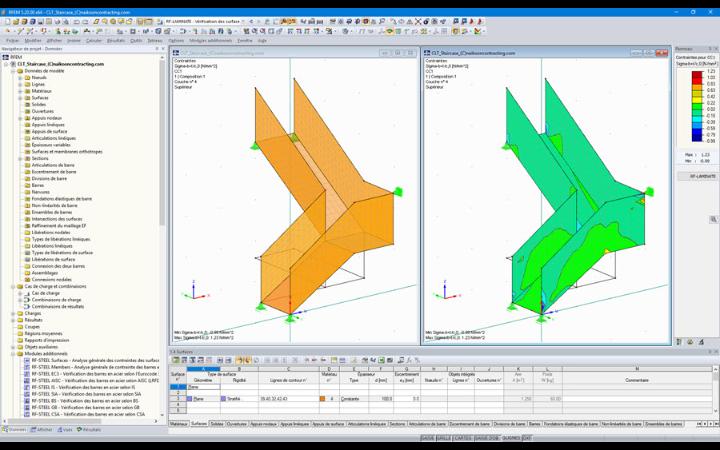Open the Données tab of navigator
This screenshot has width=720, height=450.
pos(15,430)
